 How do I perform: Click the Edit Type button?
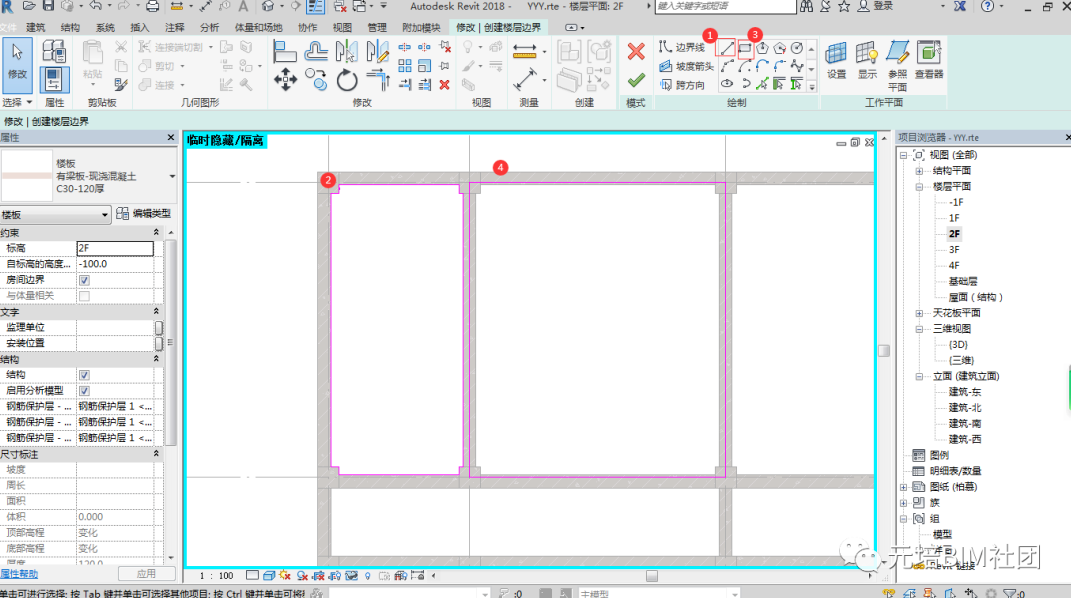pos(144,214)
